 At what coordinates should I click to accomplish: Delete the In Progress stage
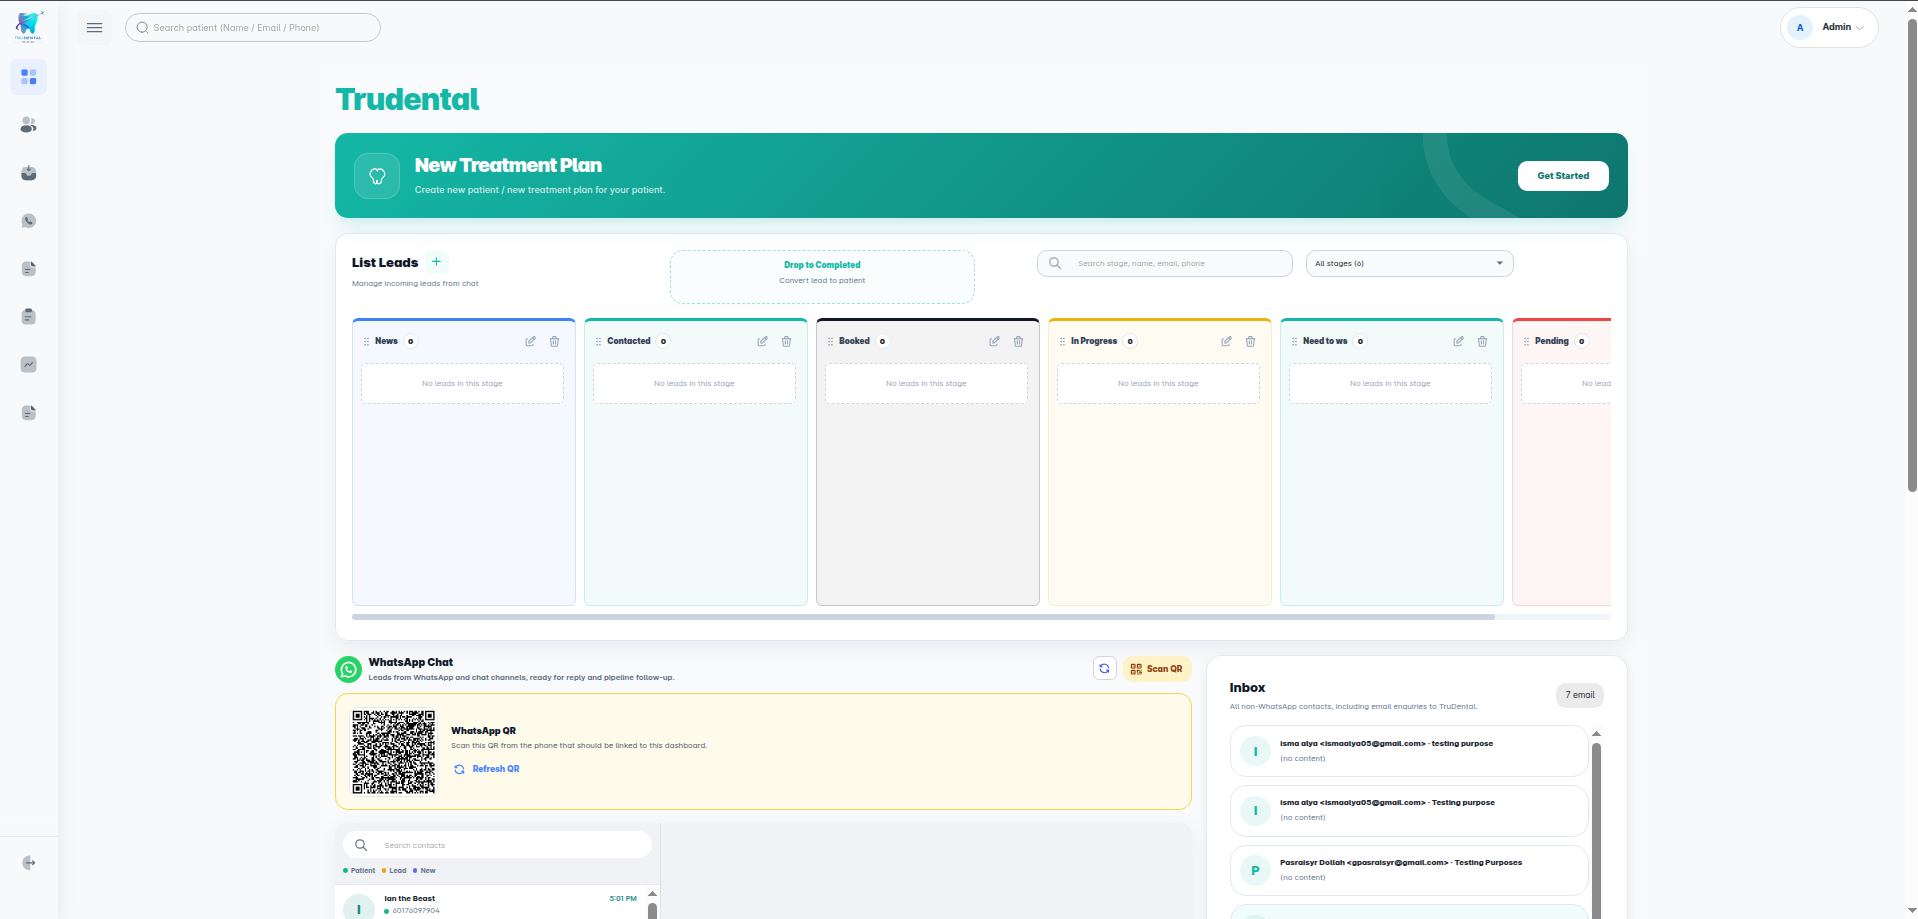point(1251,341)
